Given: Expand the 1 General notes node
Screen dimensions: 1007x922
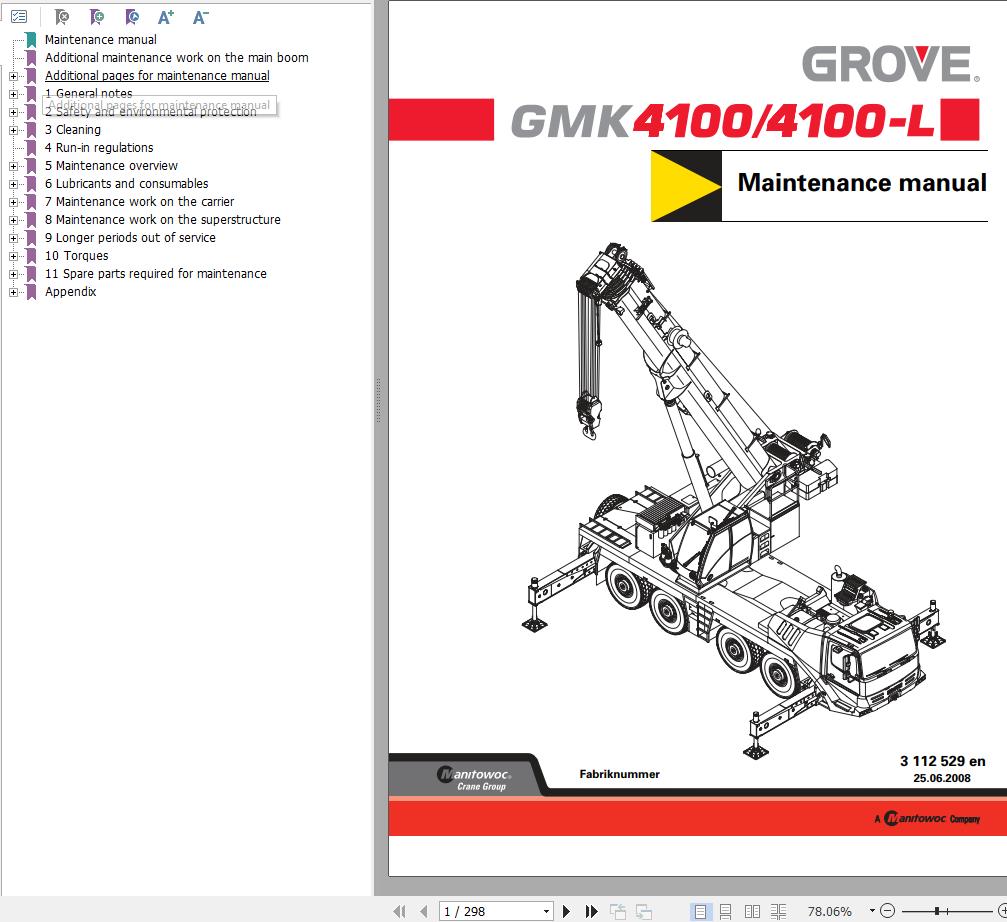Looking at the screenshot, I should [x=13, y=94].
